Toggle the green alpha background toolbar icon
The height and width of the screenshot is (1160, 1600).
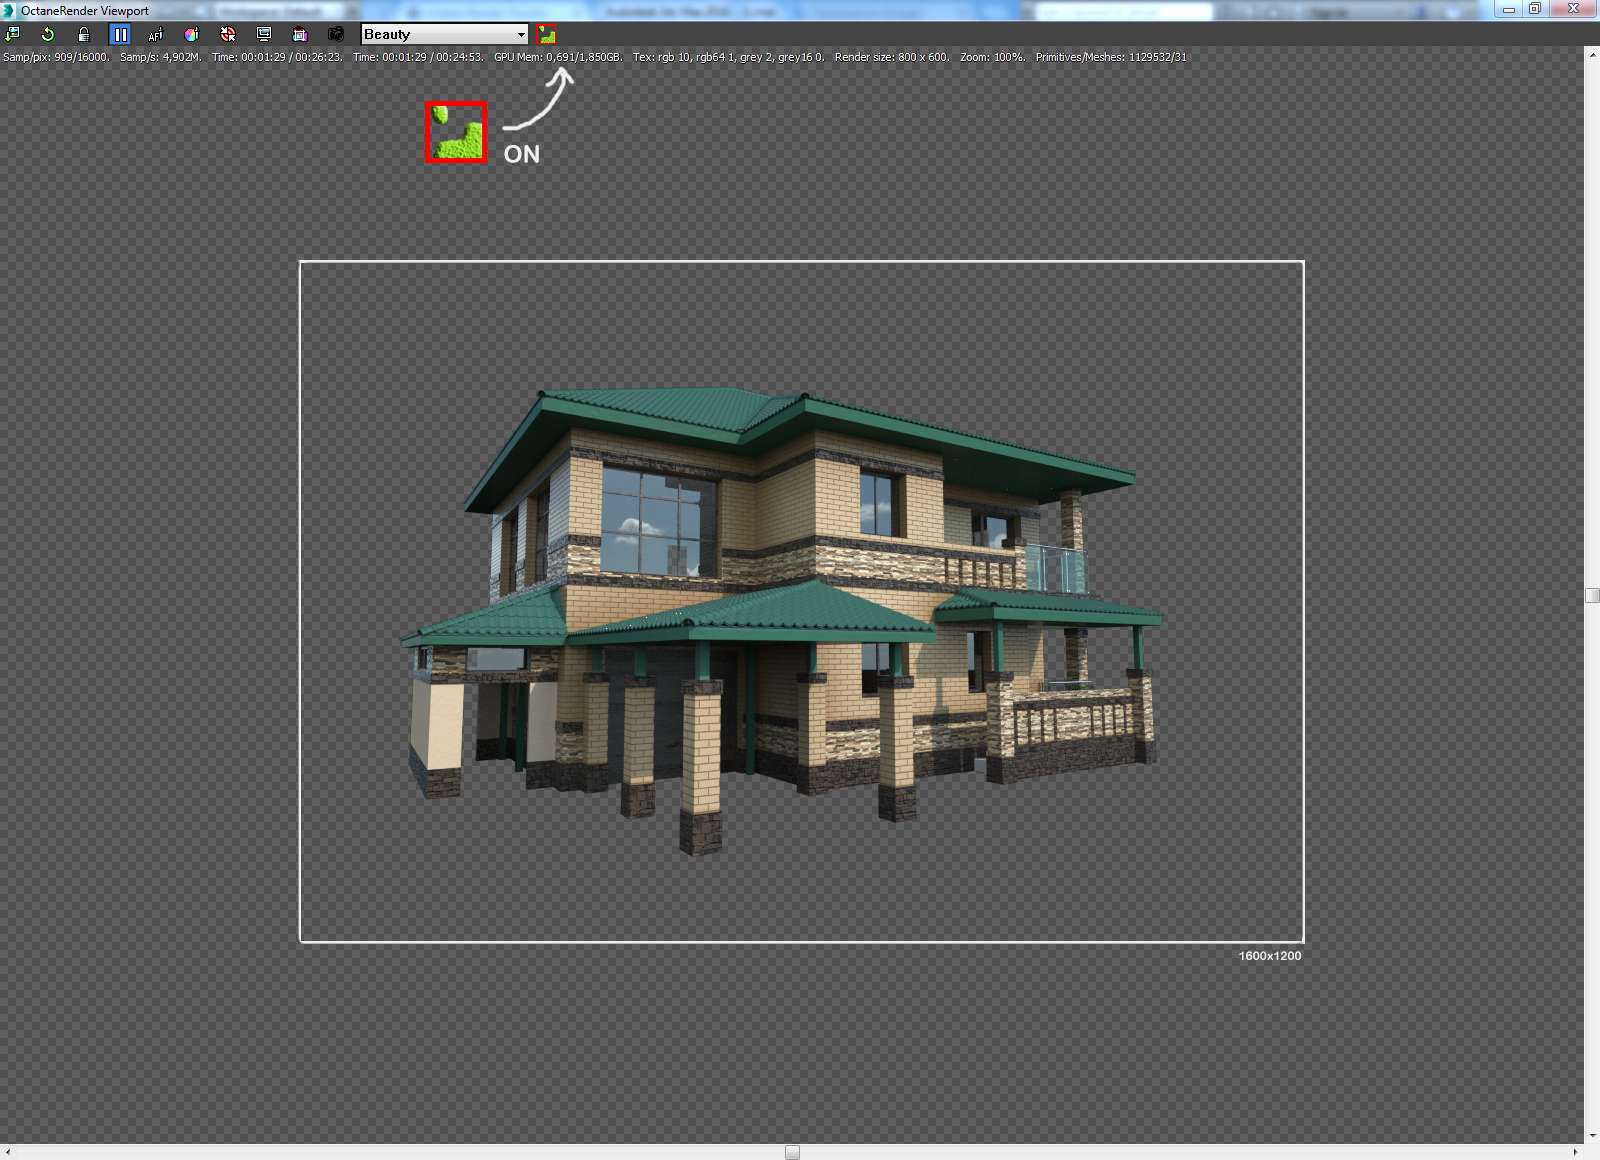point(546,34)
